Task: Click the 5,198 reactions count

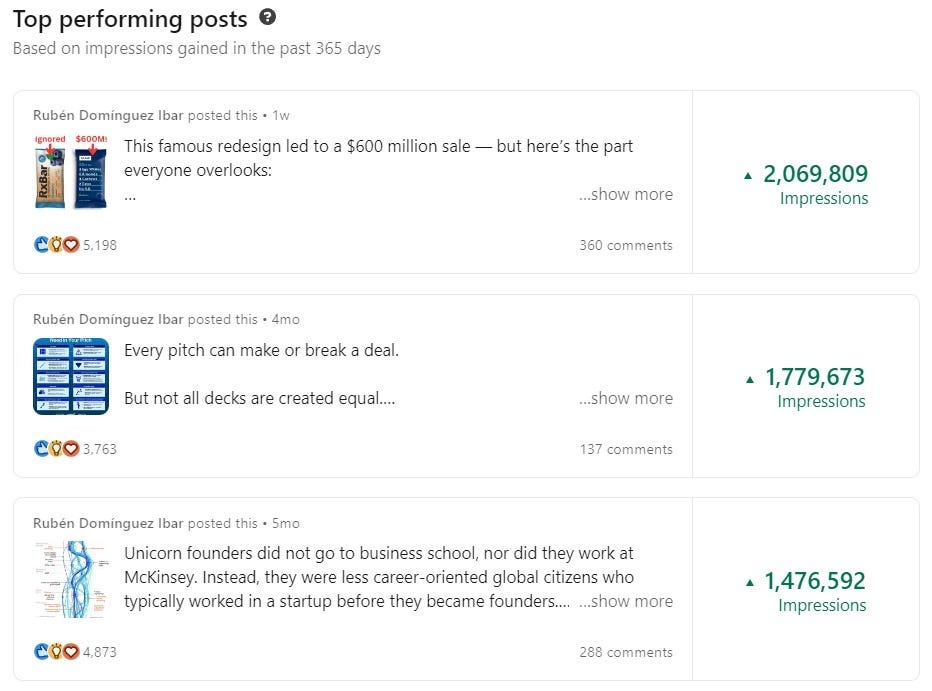Action: point(100,245)
